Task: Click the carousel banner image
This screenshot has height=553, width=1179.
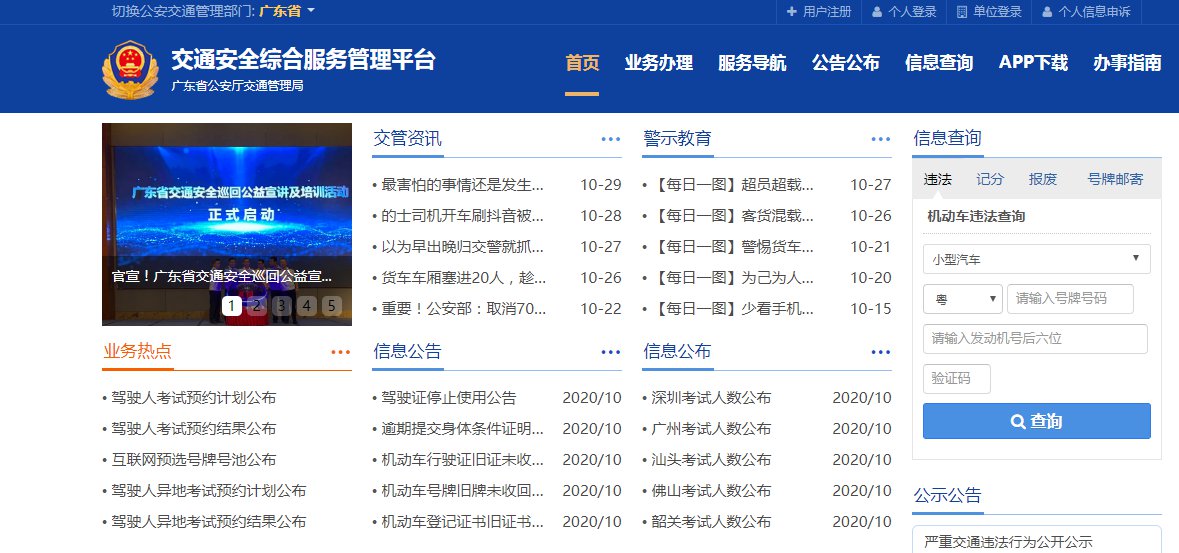Action: 227,200
